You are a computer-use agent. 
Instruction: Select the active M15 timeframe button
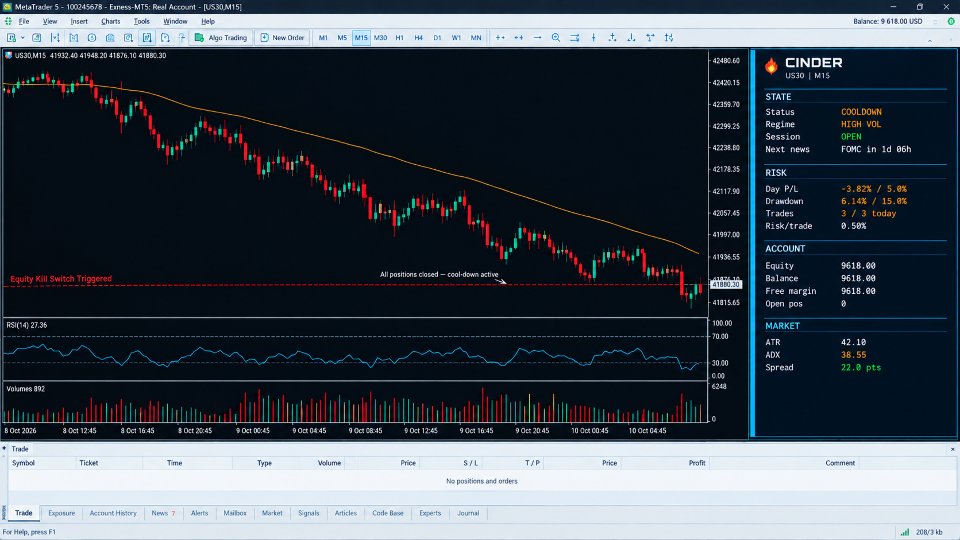[361, 38]
